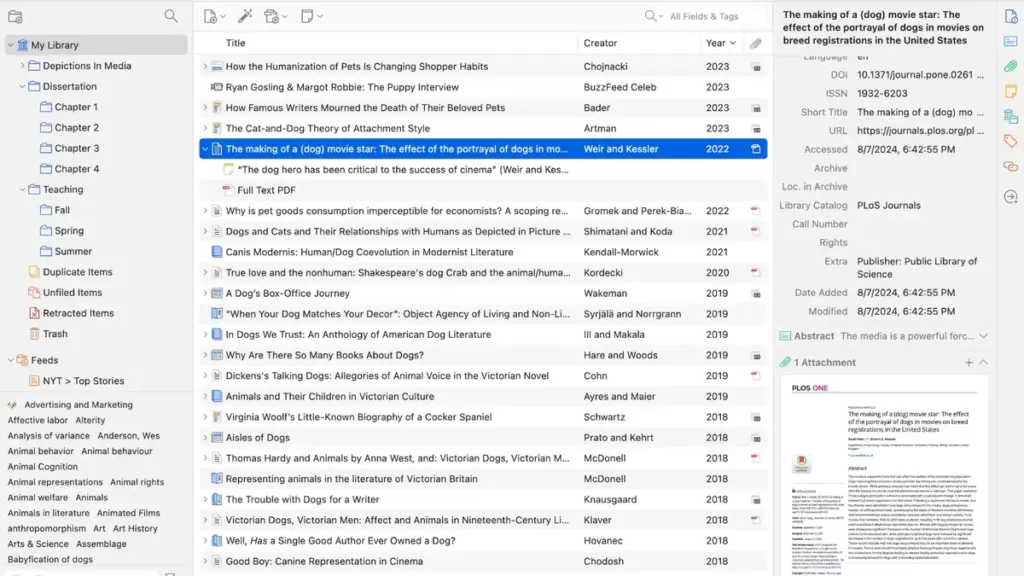Create a new item with the New Item icon

pyautogui.click(x=212, y=16)
